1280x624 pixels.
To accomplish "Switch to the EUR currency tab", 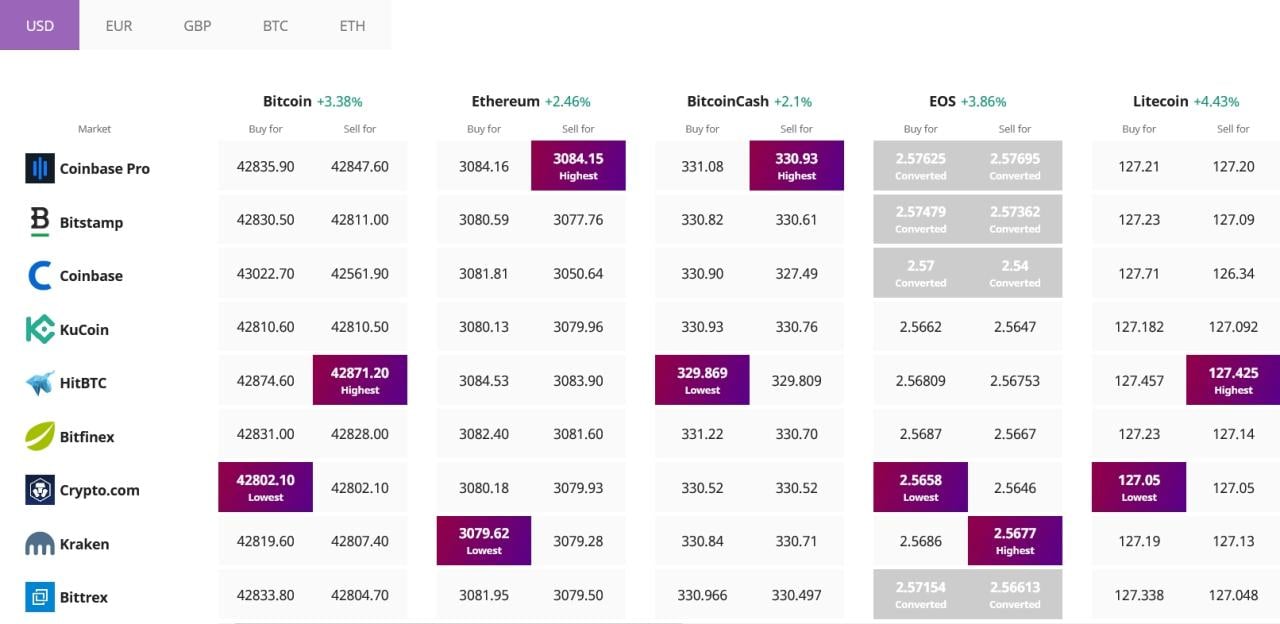I will point(119,25).
